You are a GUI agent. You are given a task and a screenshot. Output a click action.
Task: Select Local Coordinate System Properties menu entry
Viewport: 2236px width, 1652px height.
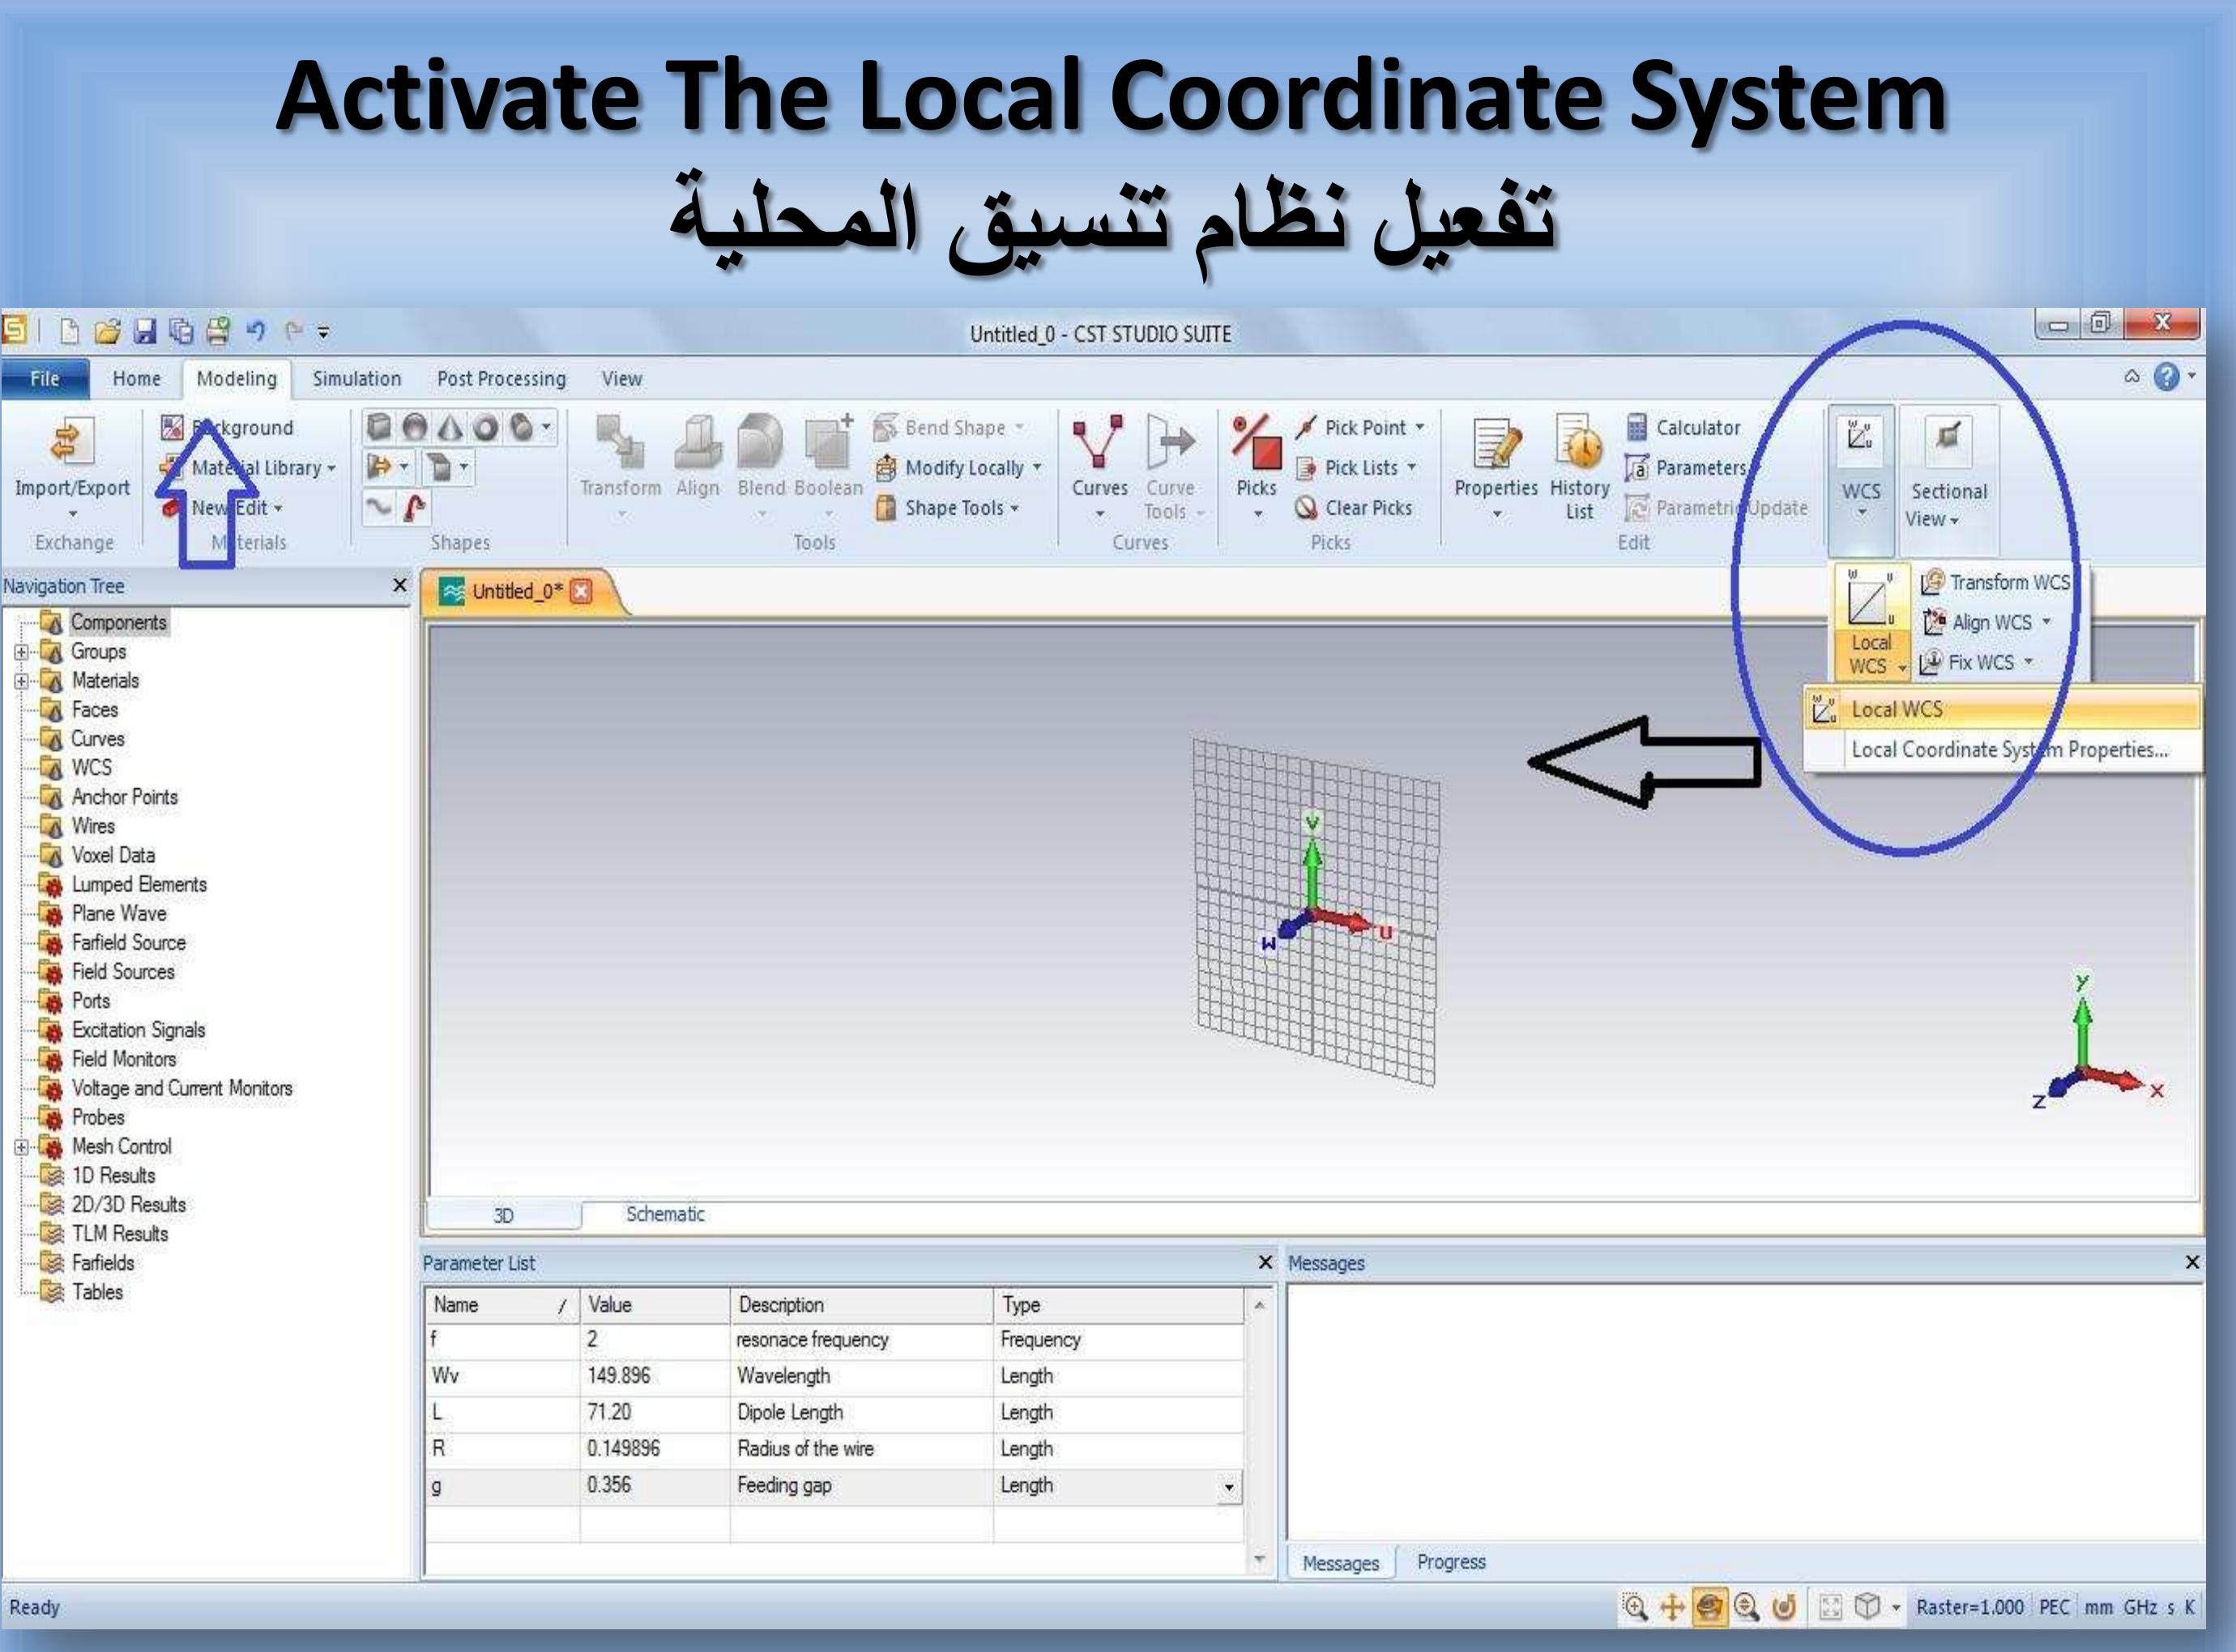2008,750
